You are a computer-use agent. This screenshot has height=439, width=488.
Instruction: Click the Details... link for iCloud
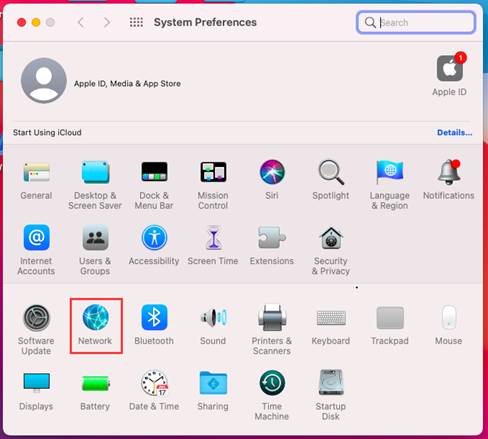pyautogui.click(x=454, y=133)
